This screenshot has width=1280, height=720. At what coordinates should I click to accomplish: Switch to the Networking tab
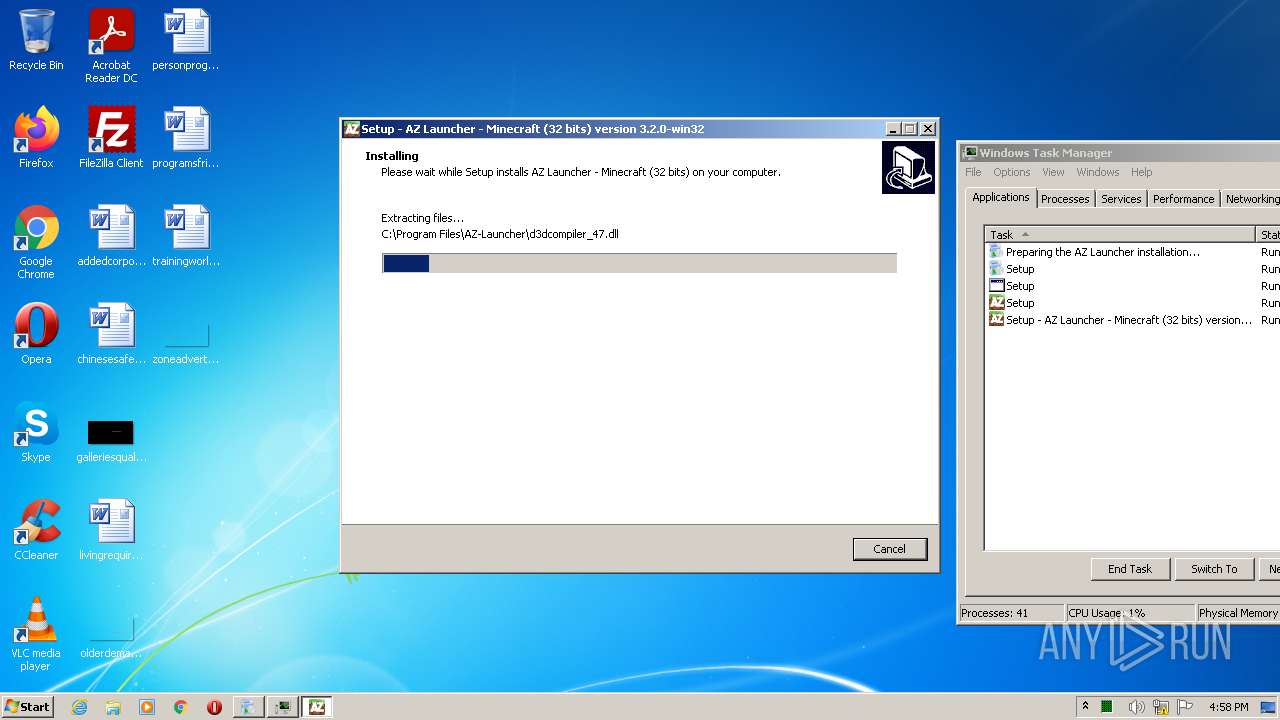pyautogui.click(x=1251, y=199)
